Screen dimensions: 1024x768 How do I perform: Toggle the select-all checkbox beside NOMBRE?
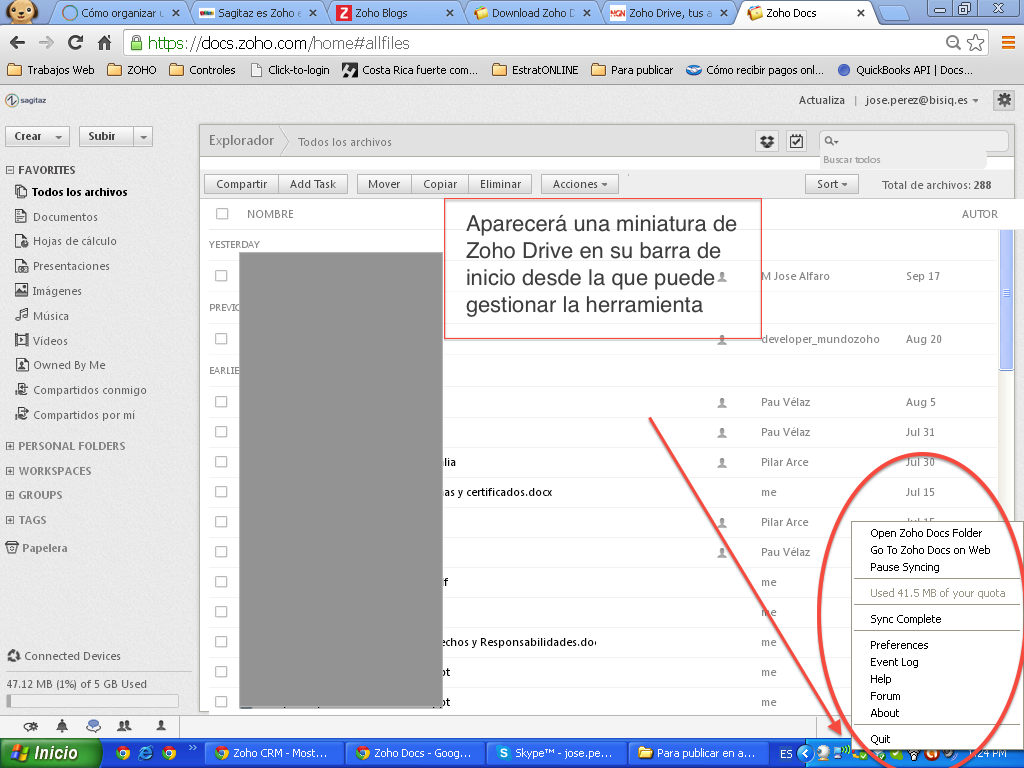[x=222, y=214]
